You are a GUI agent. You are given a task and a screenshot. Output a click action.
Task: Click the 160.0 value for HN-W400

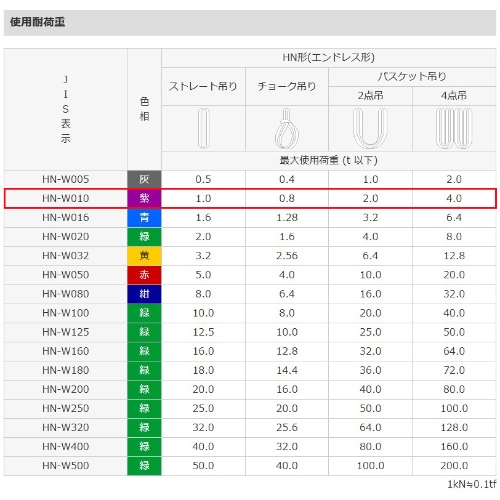pos(454,446)
